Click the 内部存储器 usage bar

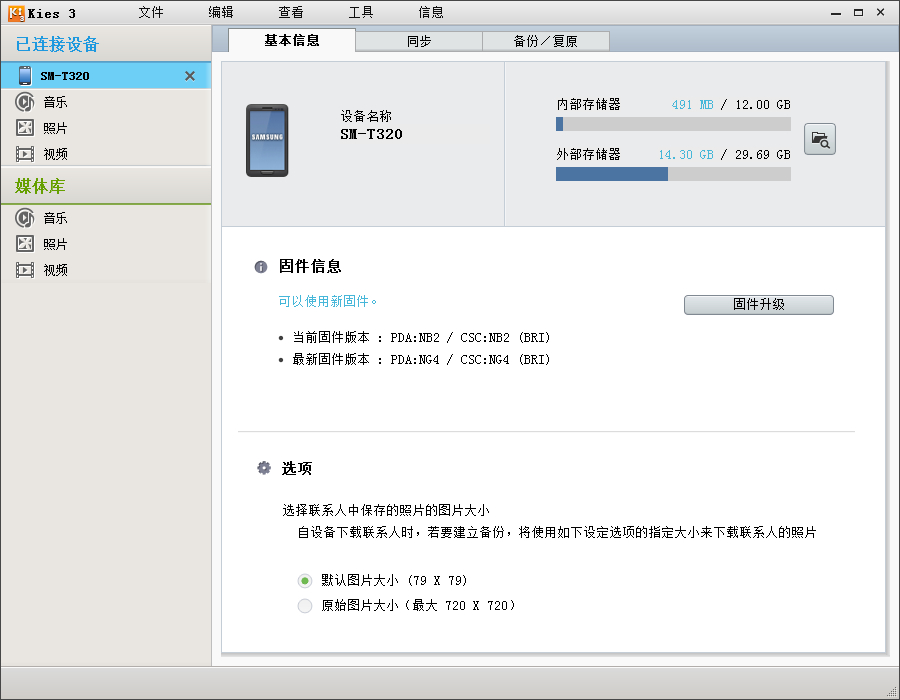673,124
